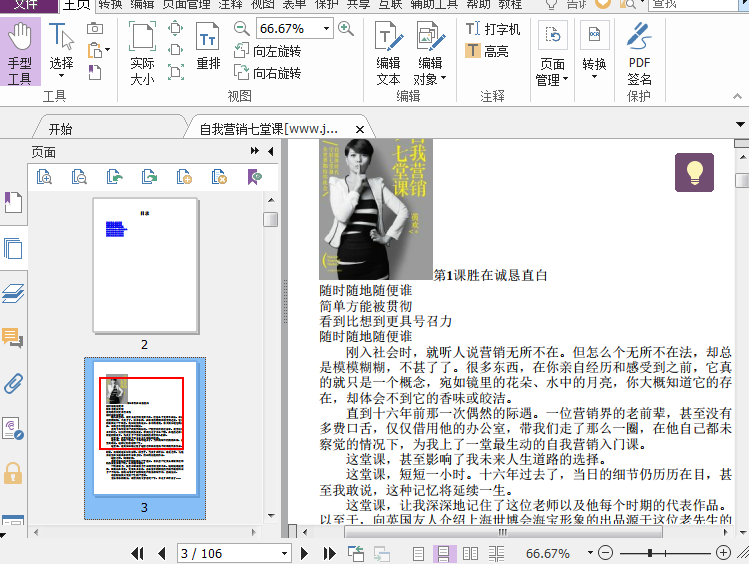This screenshot has height=564, width=749.
Task: Click the ribbon zoom-in magnifier
Action: pos(346,29)
